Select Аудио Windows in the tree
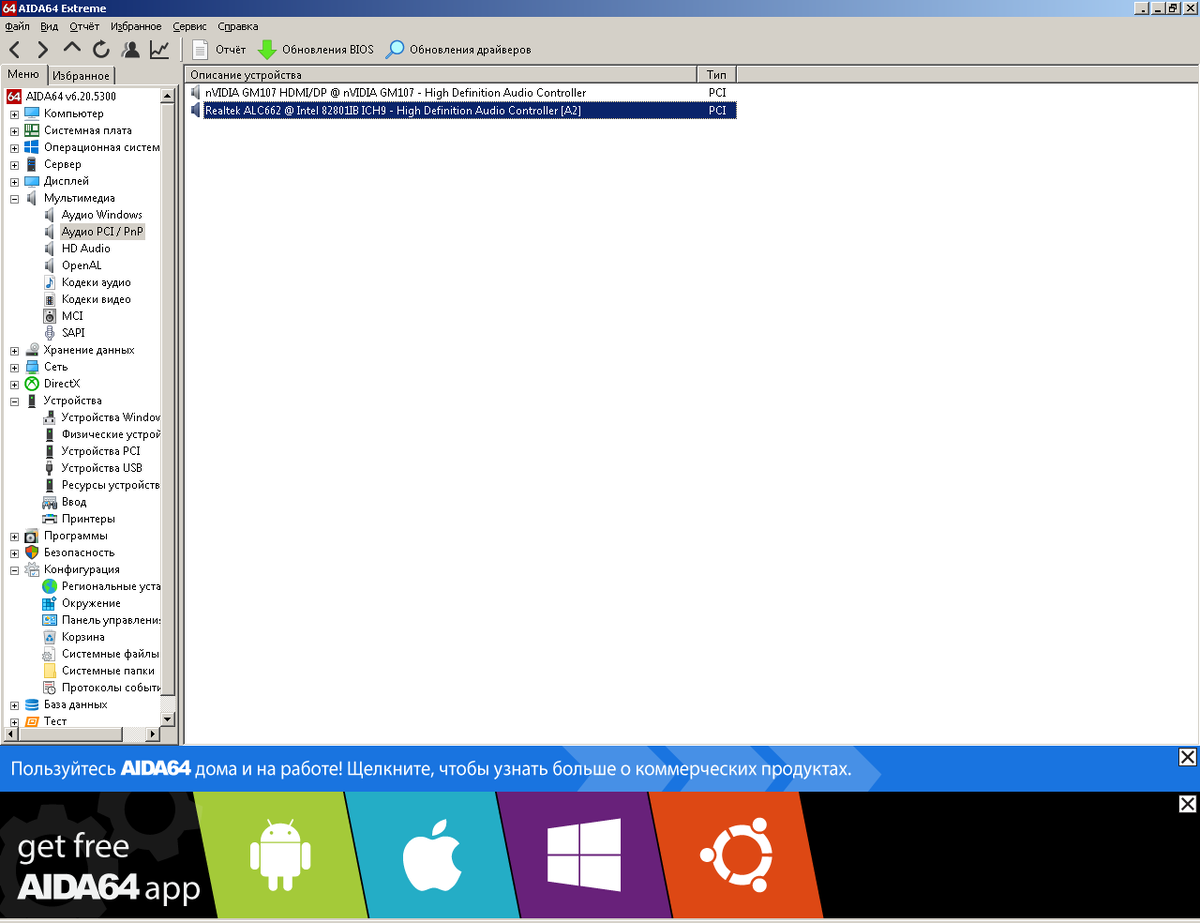 pos(102,215)
